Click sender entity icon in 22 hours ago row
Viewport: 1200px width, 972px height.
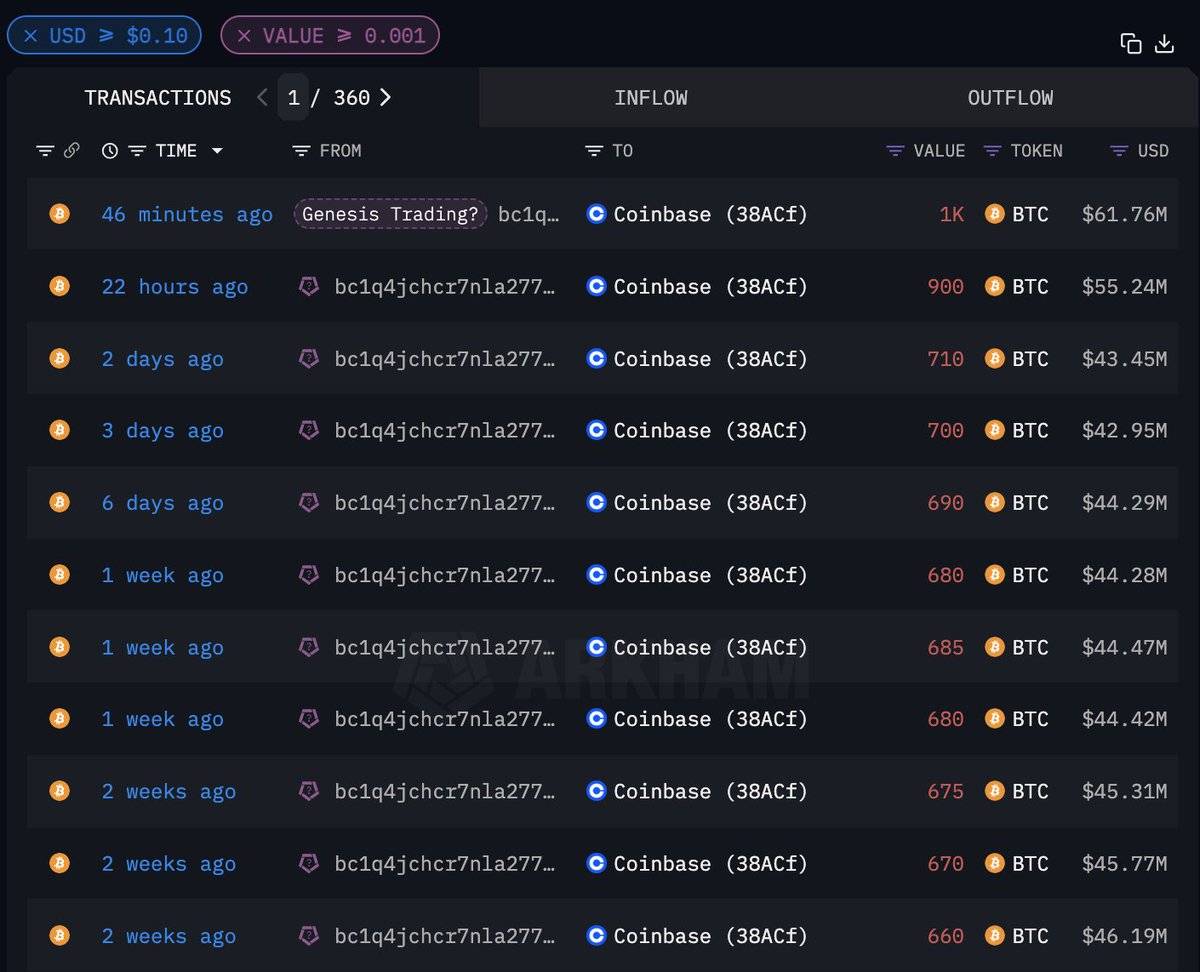pyautogui.click(x=309, y=286)
